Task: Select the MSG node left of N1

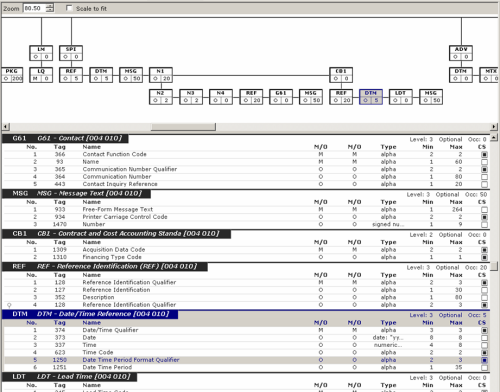Action: pos(131,75)
